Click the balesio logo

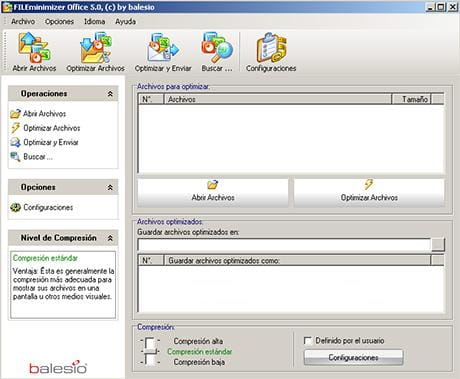58,367
